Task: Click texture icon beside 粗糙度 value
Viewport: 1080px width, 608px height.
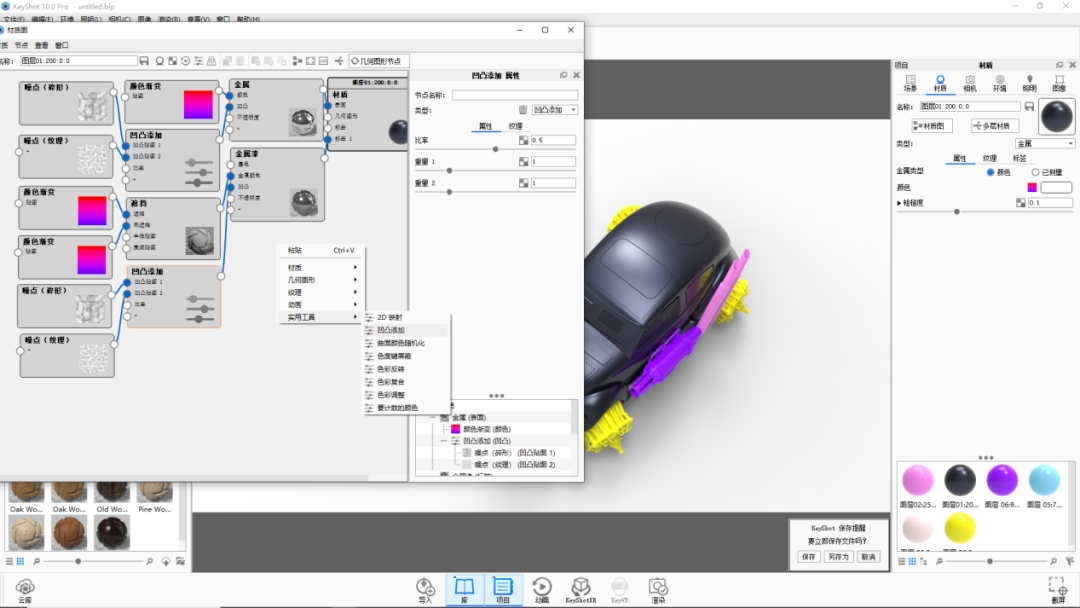Action: pyautogui.click(x=1021, y=203)
